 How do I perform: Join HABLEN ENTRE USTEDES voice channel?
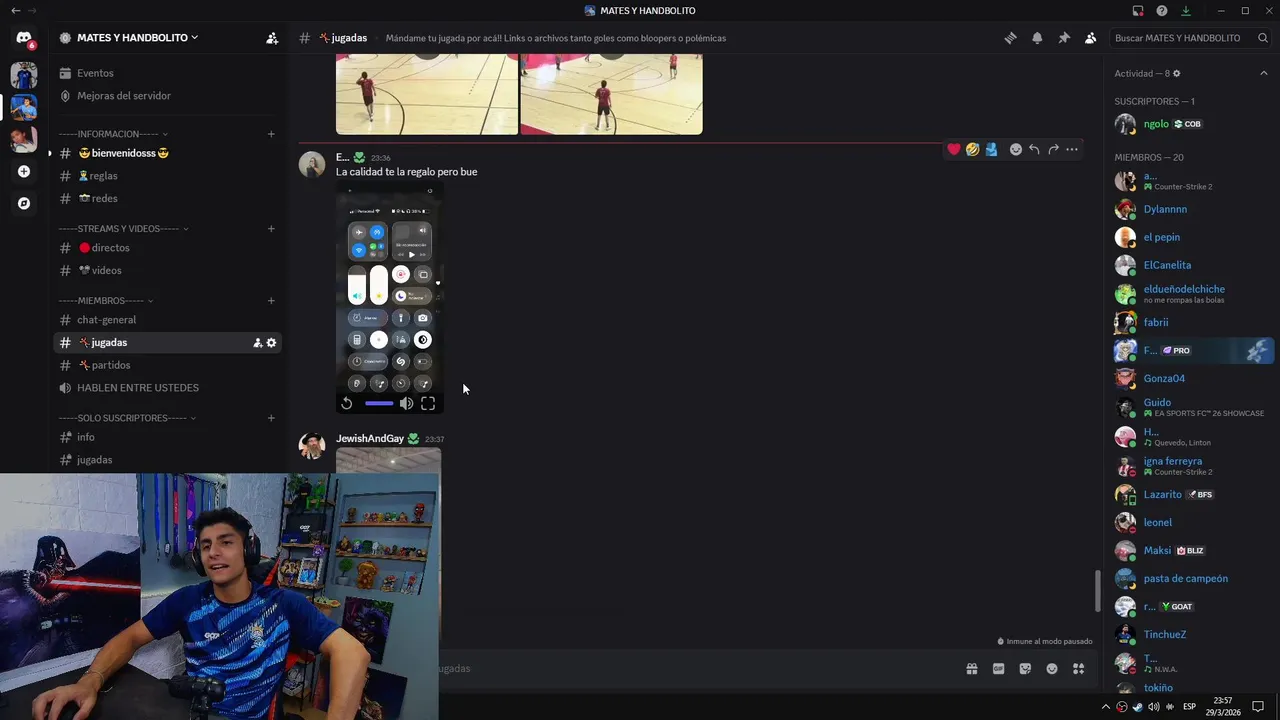[x=167, y=388]
